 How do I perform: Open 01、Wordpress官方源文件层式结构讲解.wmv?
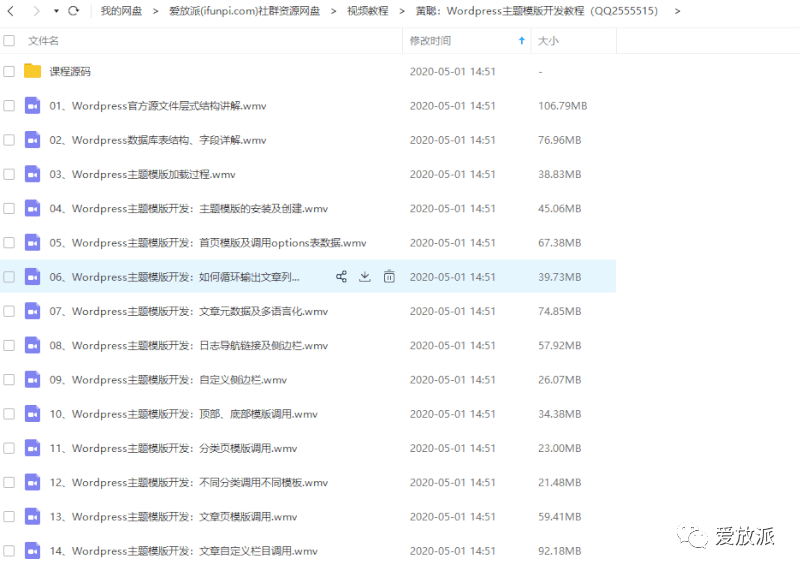click(x=158, y=106)
